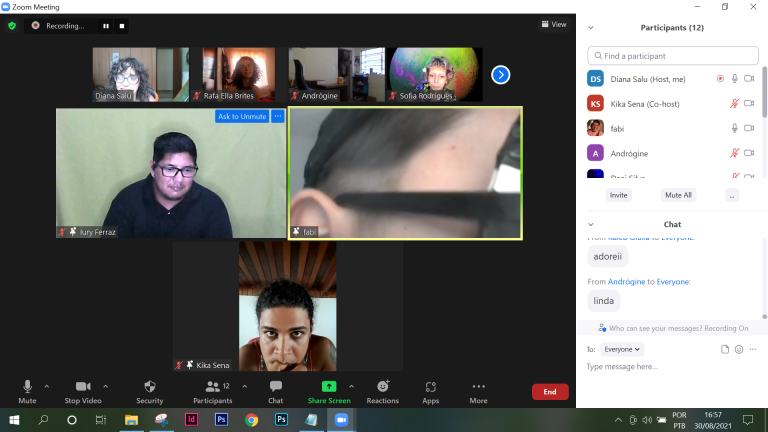
Task: Toggle Diana Salu camera in participant list
Action: (x=749, y=78)
